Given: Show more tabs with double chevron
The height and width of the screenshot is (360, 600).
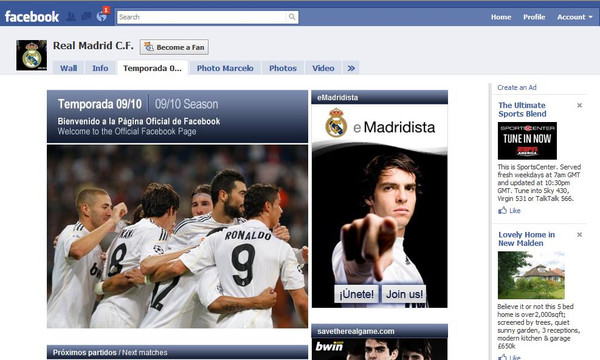Looking at the screenshot, I should pyautogui.click(x=351, y=68).
